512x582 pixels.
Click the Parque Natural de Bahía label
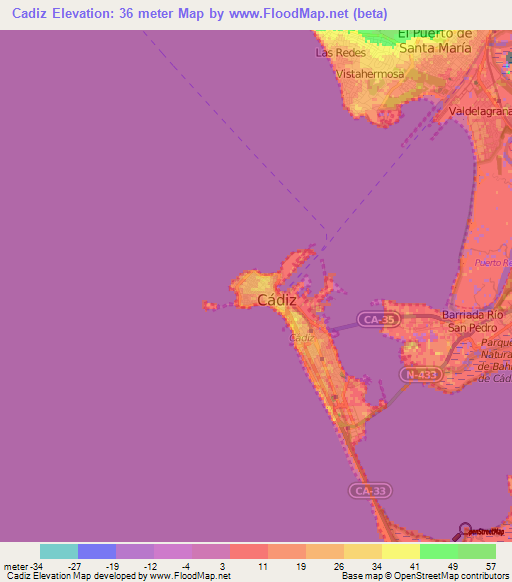point(495,360)
